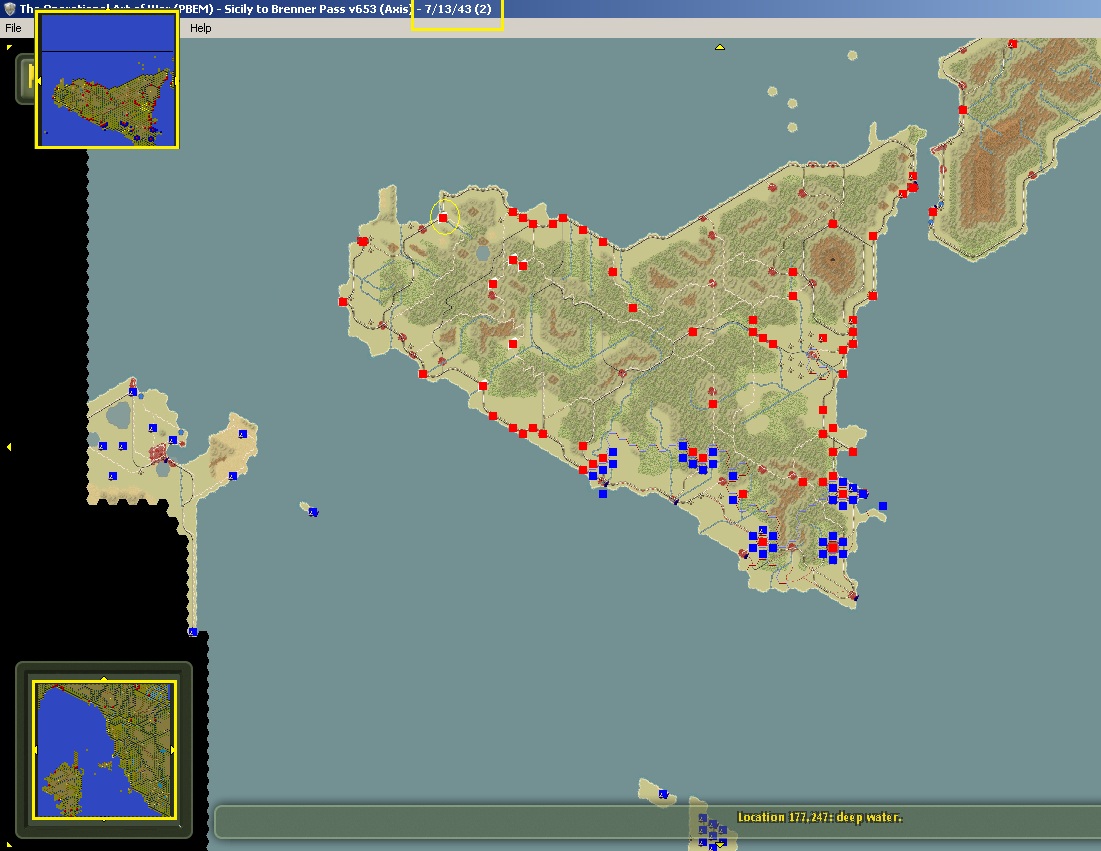
Task: Select blue unit at tip of narrow southern peninsula
Action: click(x=192, y=632)
